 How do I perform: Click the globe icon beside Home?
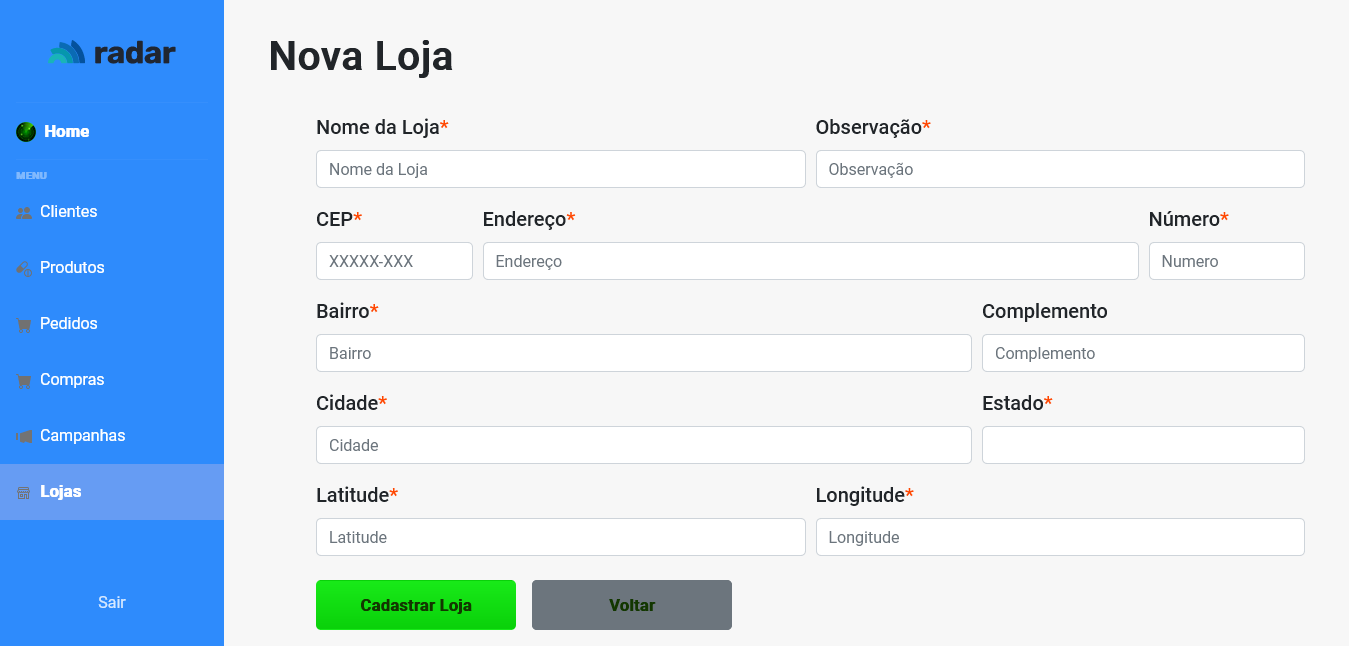click(x=24, y=131)
